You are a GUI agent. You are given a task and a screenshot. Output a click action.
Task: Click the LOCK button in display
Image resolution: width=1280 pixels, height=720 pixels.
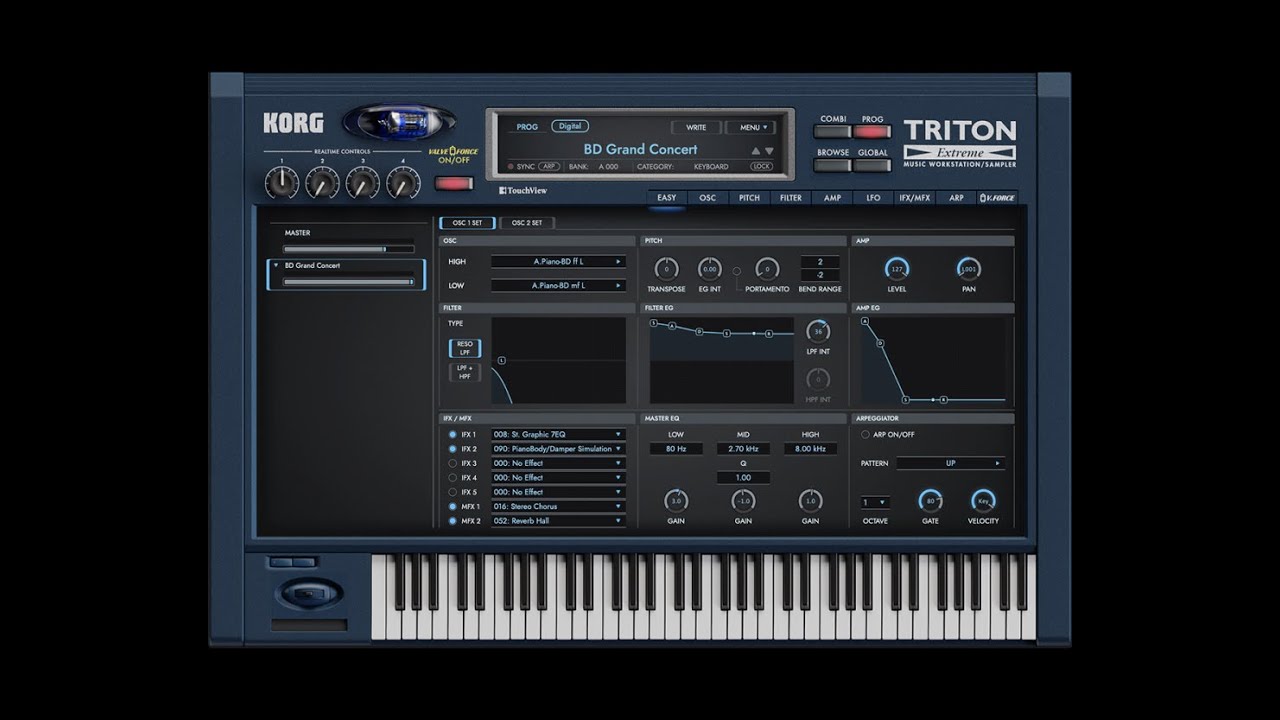[762, 167]
